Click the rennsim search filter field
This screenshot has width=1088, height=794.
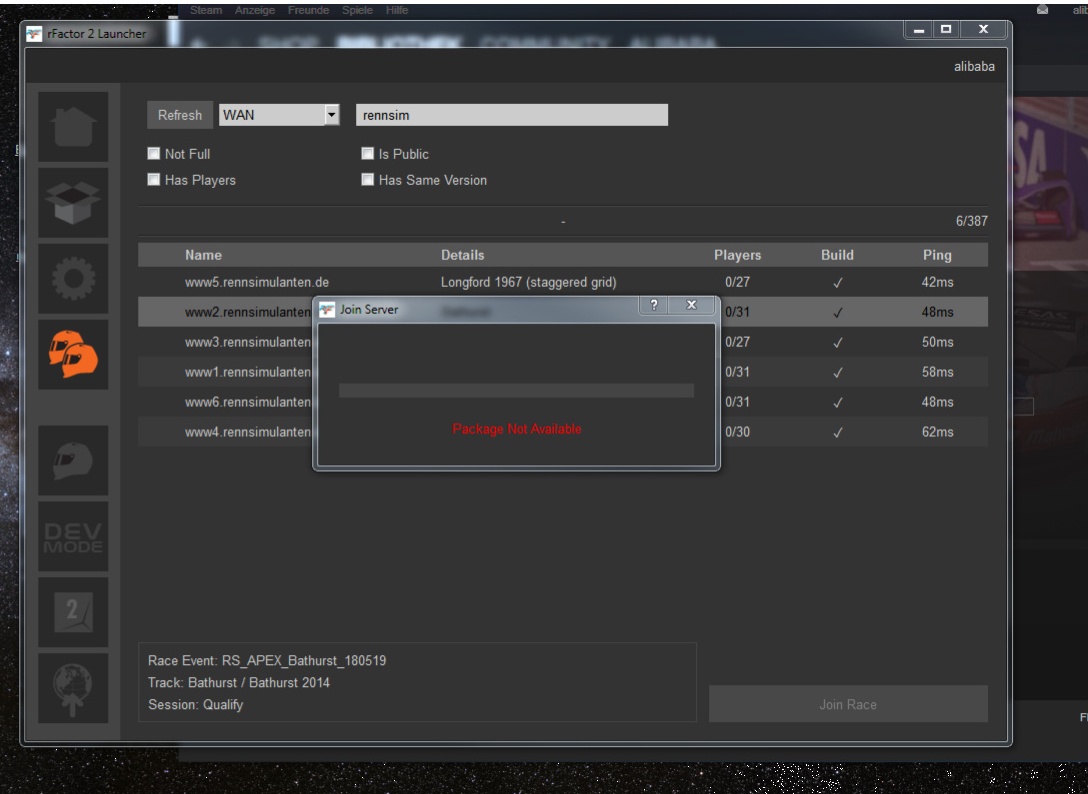coord(511,115)
